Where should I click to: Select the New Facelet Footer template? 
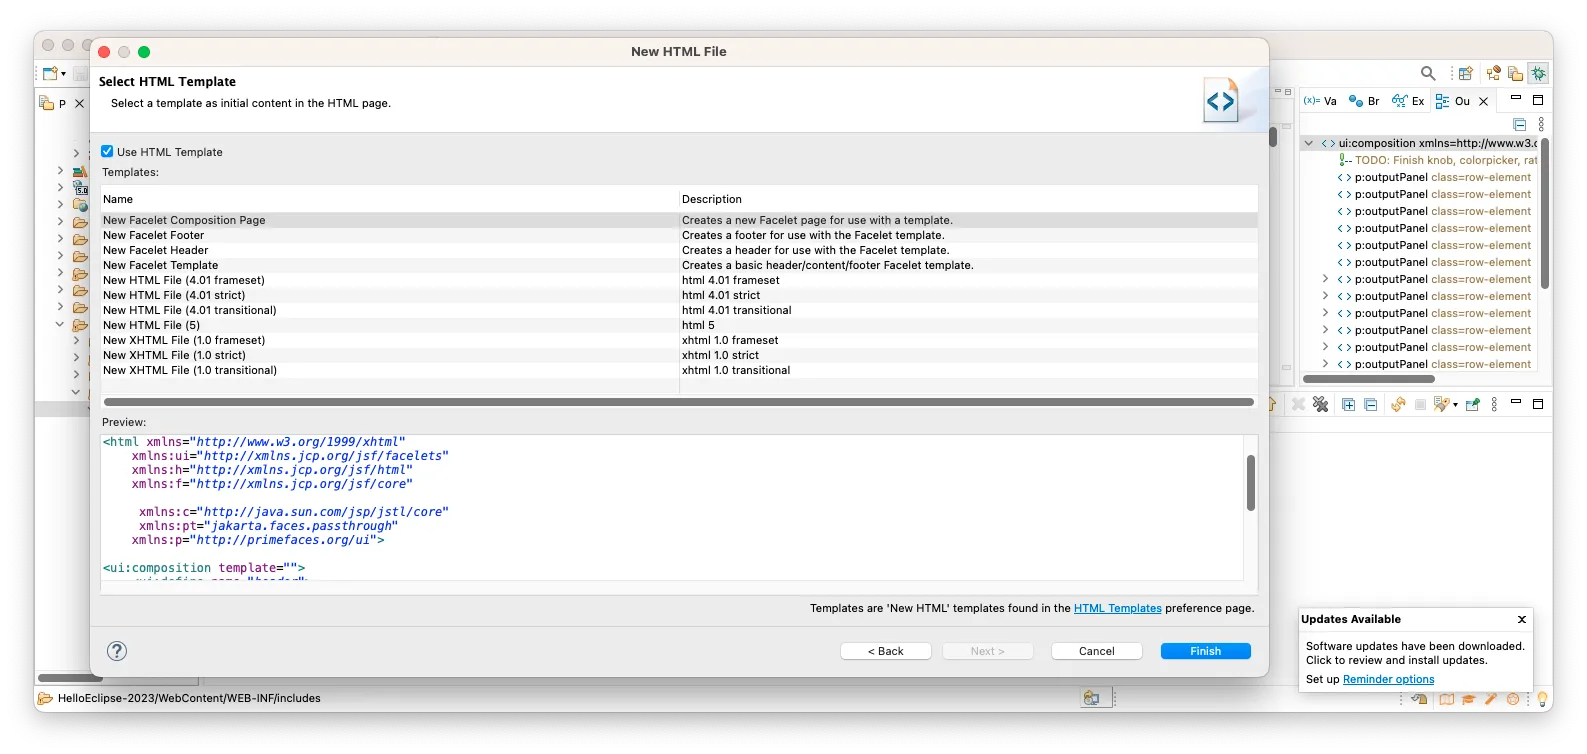click(x=679, y=235)
